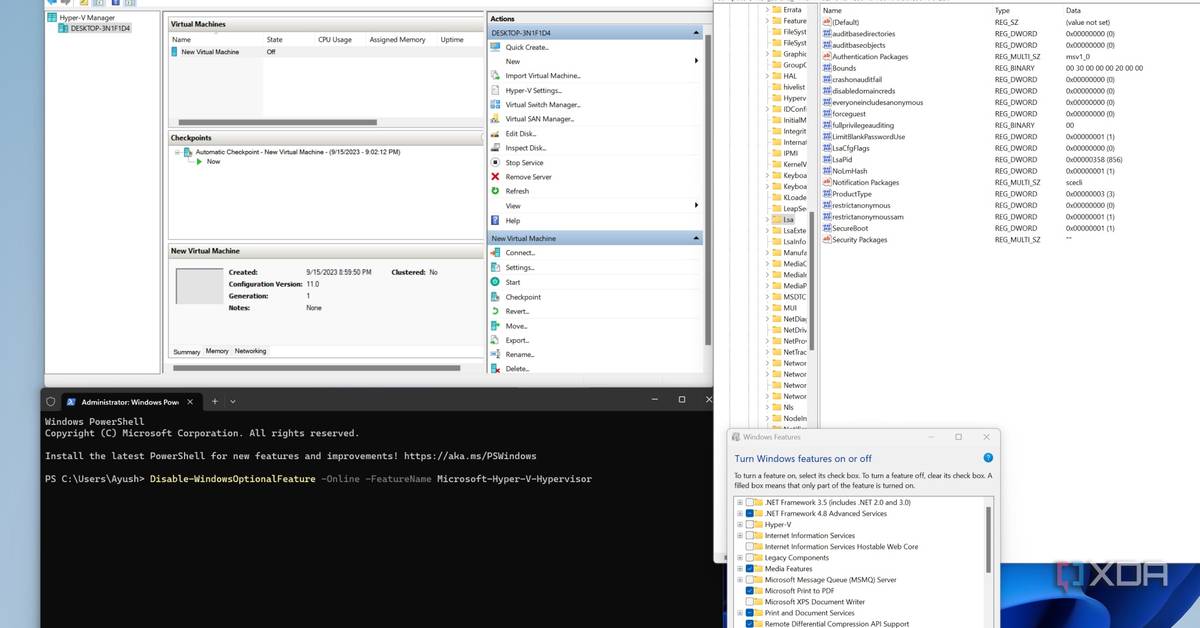This screenshot has height=628, width=1200.
Task: Uncheck Microsoft Print to PDF feature
Action: (750, 591)
